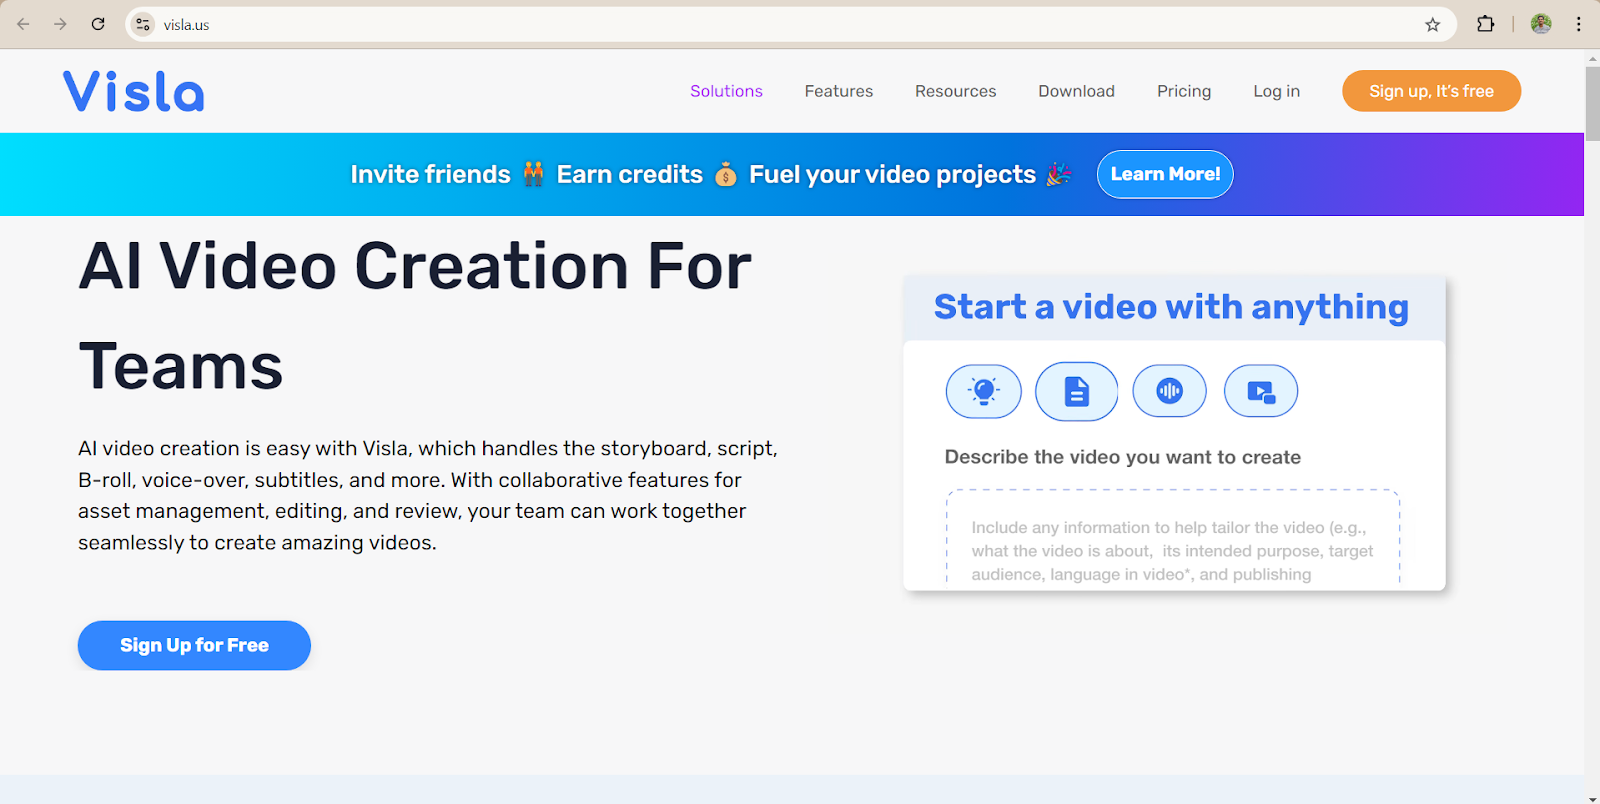
Task: Click the 'Start a video with anything' heading
Action: click(x=1171, y=307)
